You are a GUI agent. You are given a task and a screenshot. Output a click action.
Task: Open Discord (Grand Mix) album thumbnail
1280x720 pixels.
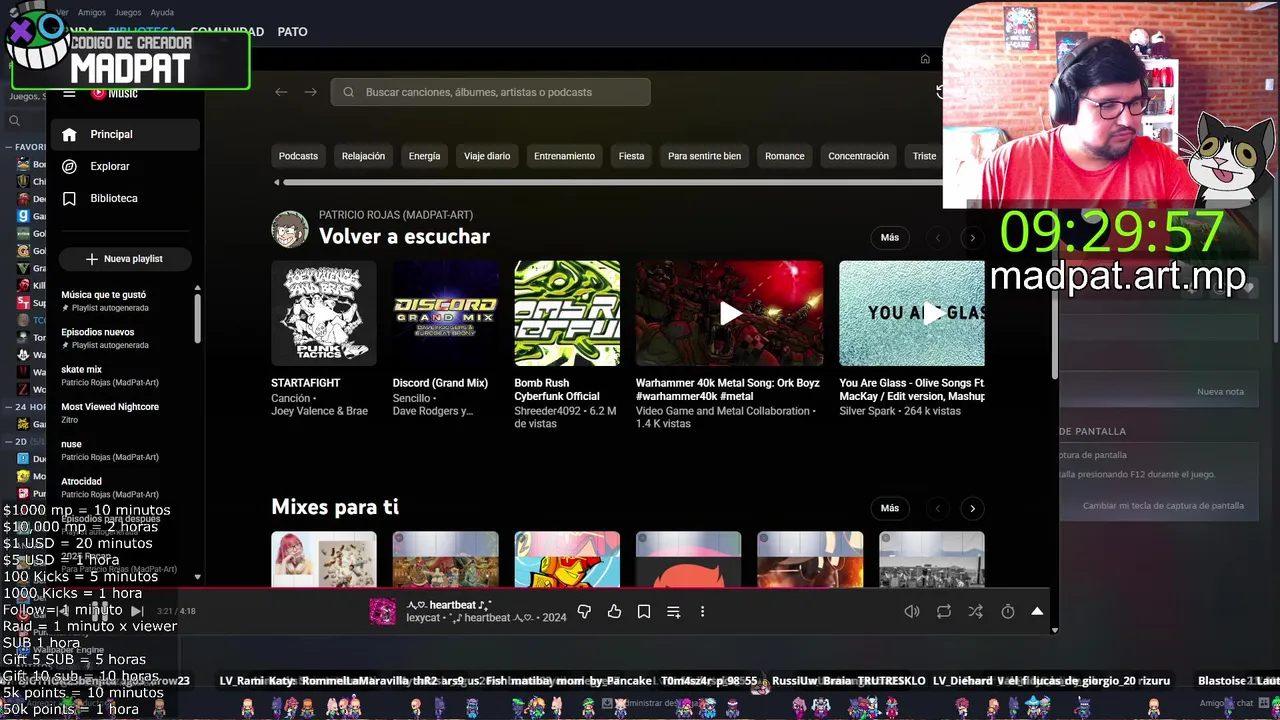point(445,313)
